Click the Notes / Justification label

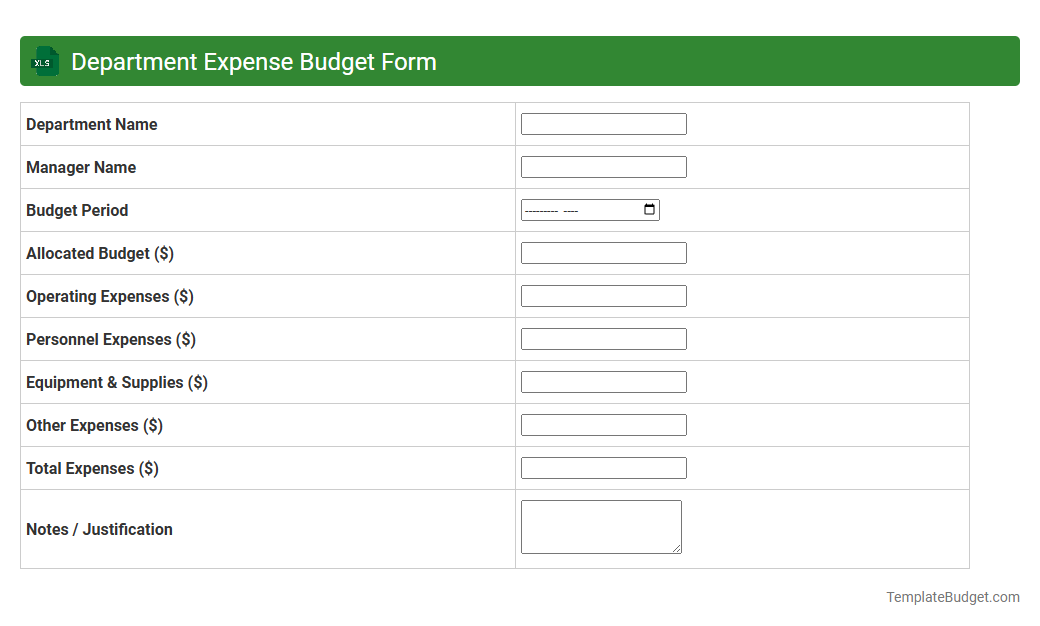click(99, 529)
